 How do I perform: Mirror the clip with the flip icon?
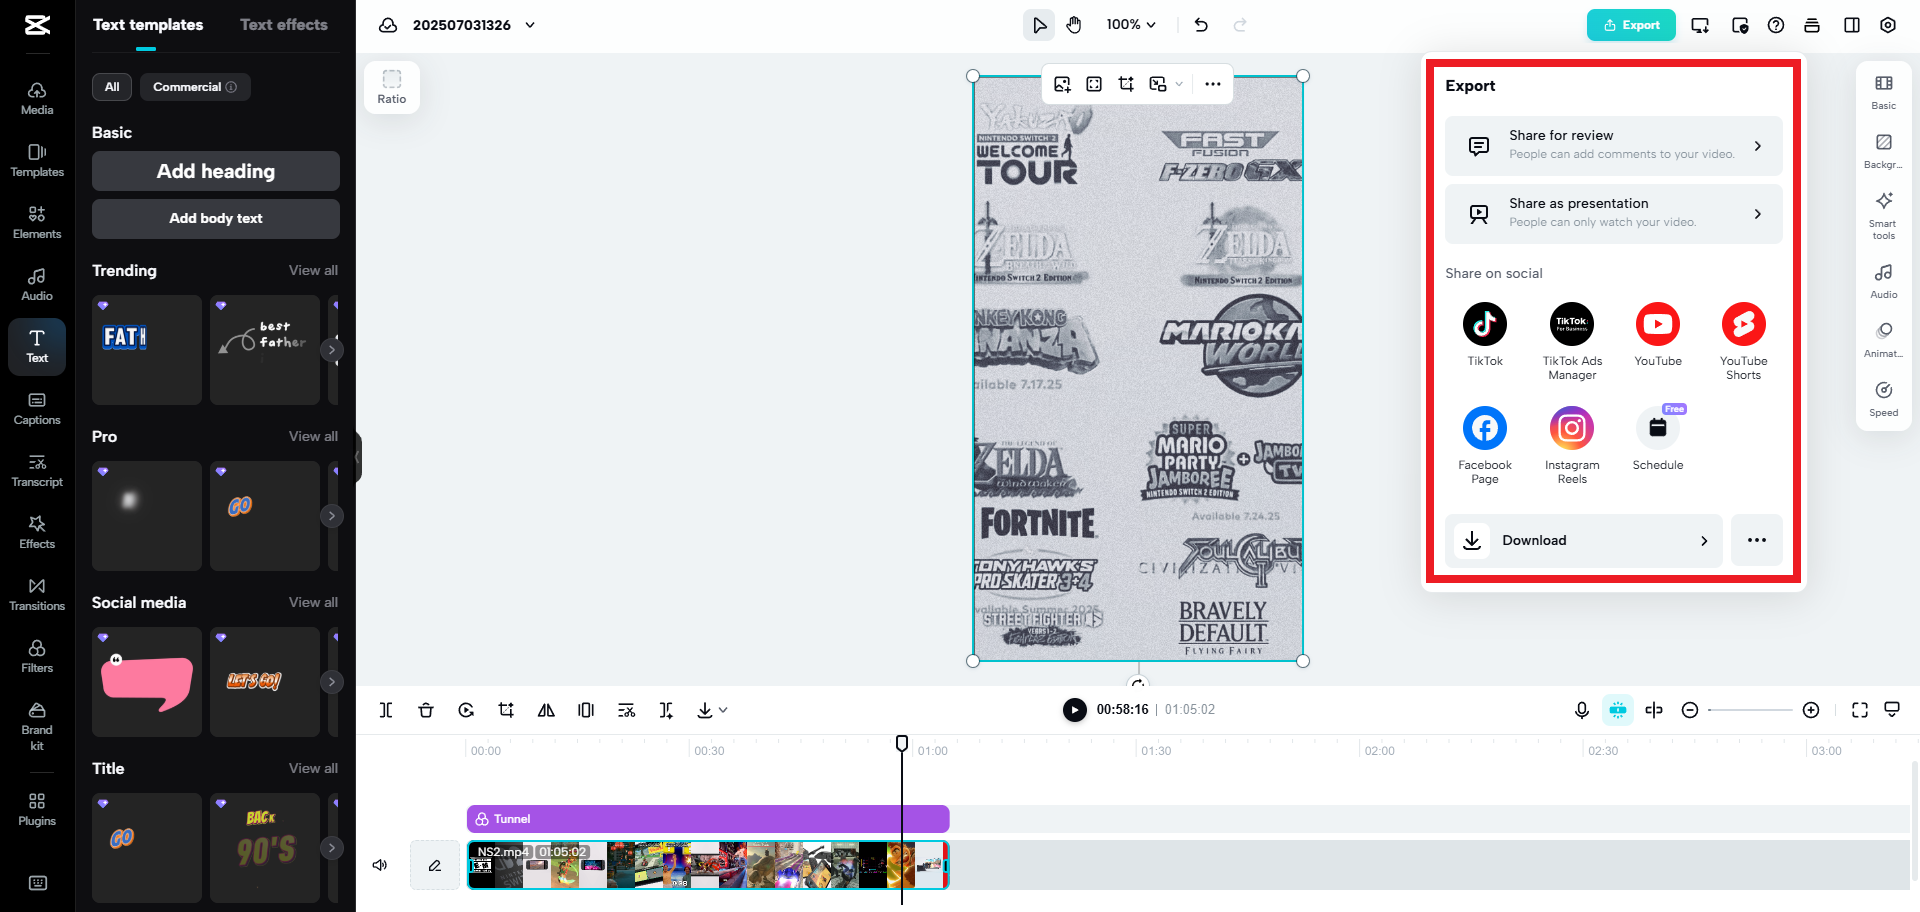point(546,710)
